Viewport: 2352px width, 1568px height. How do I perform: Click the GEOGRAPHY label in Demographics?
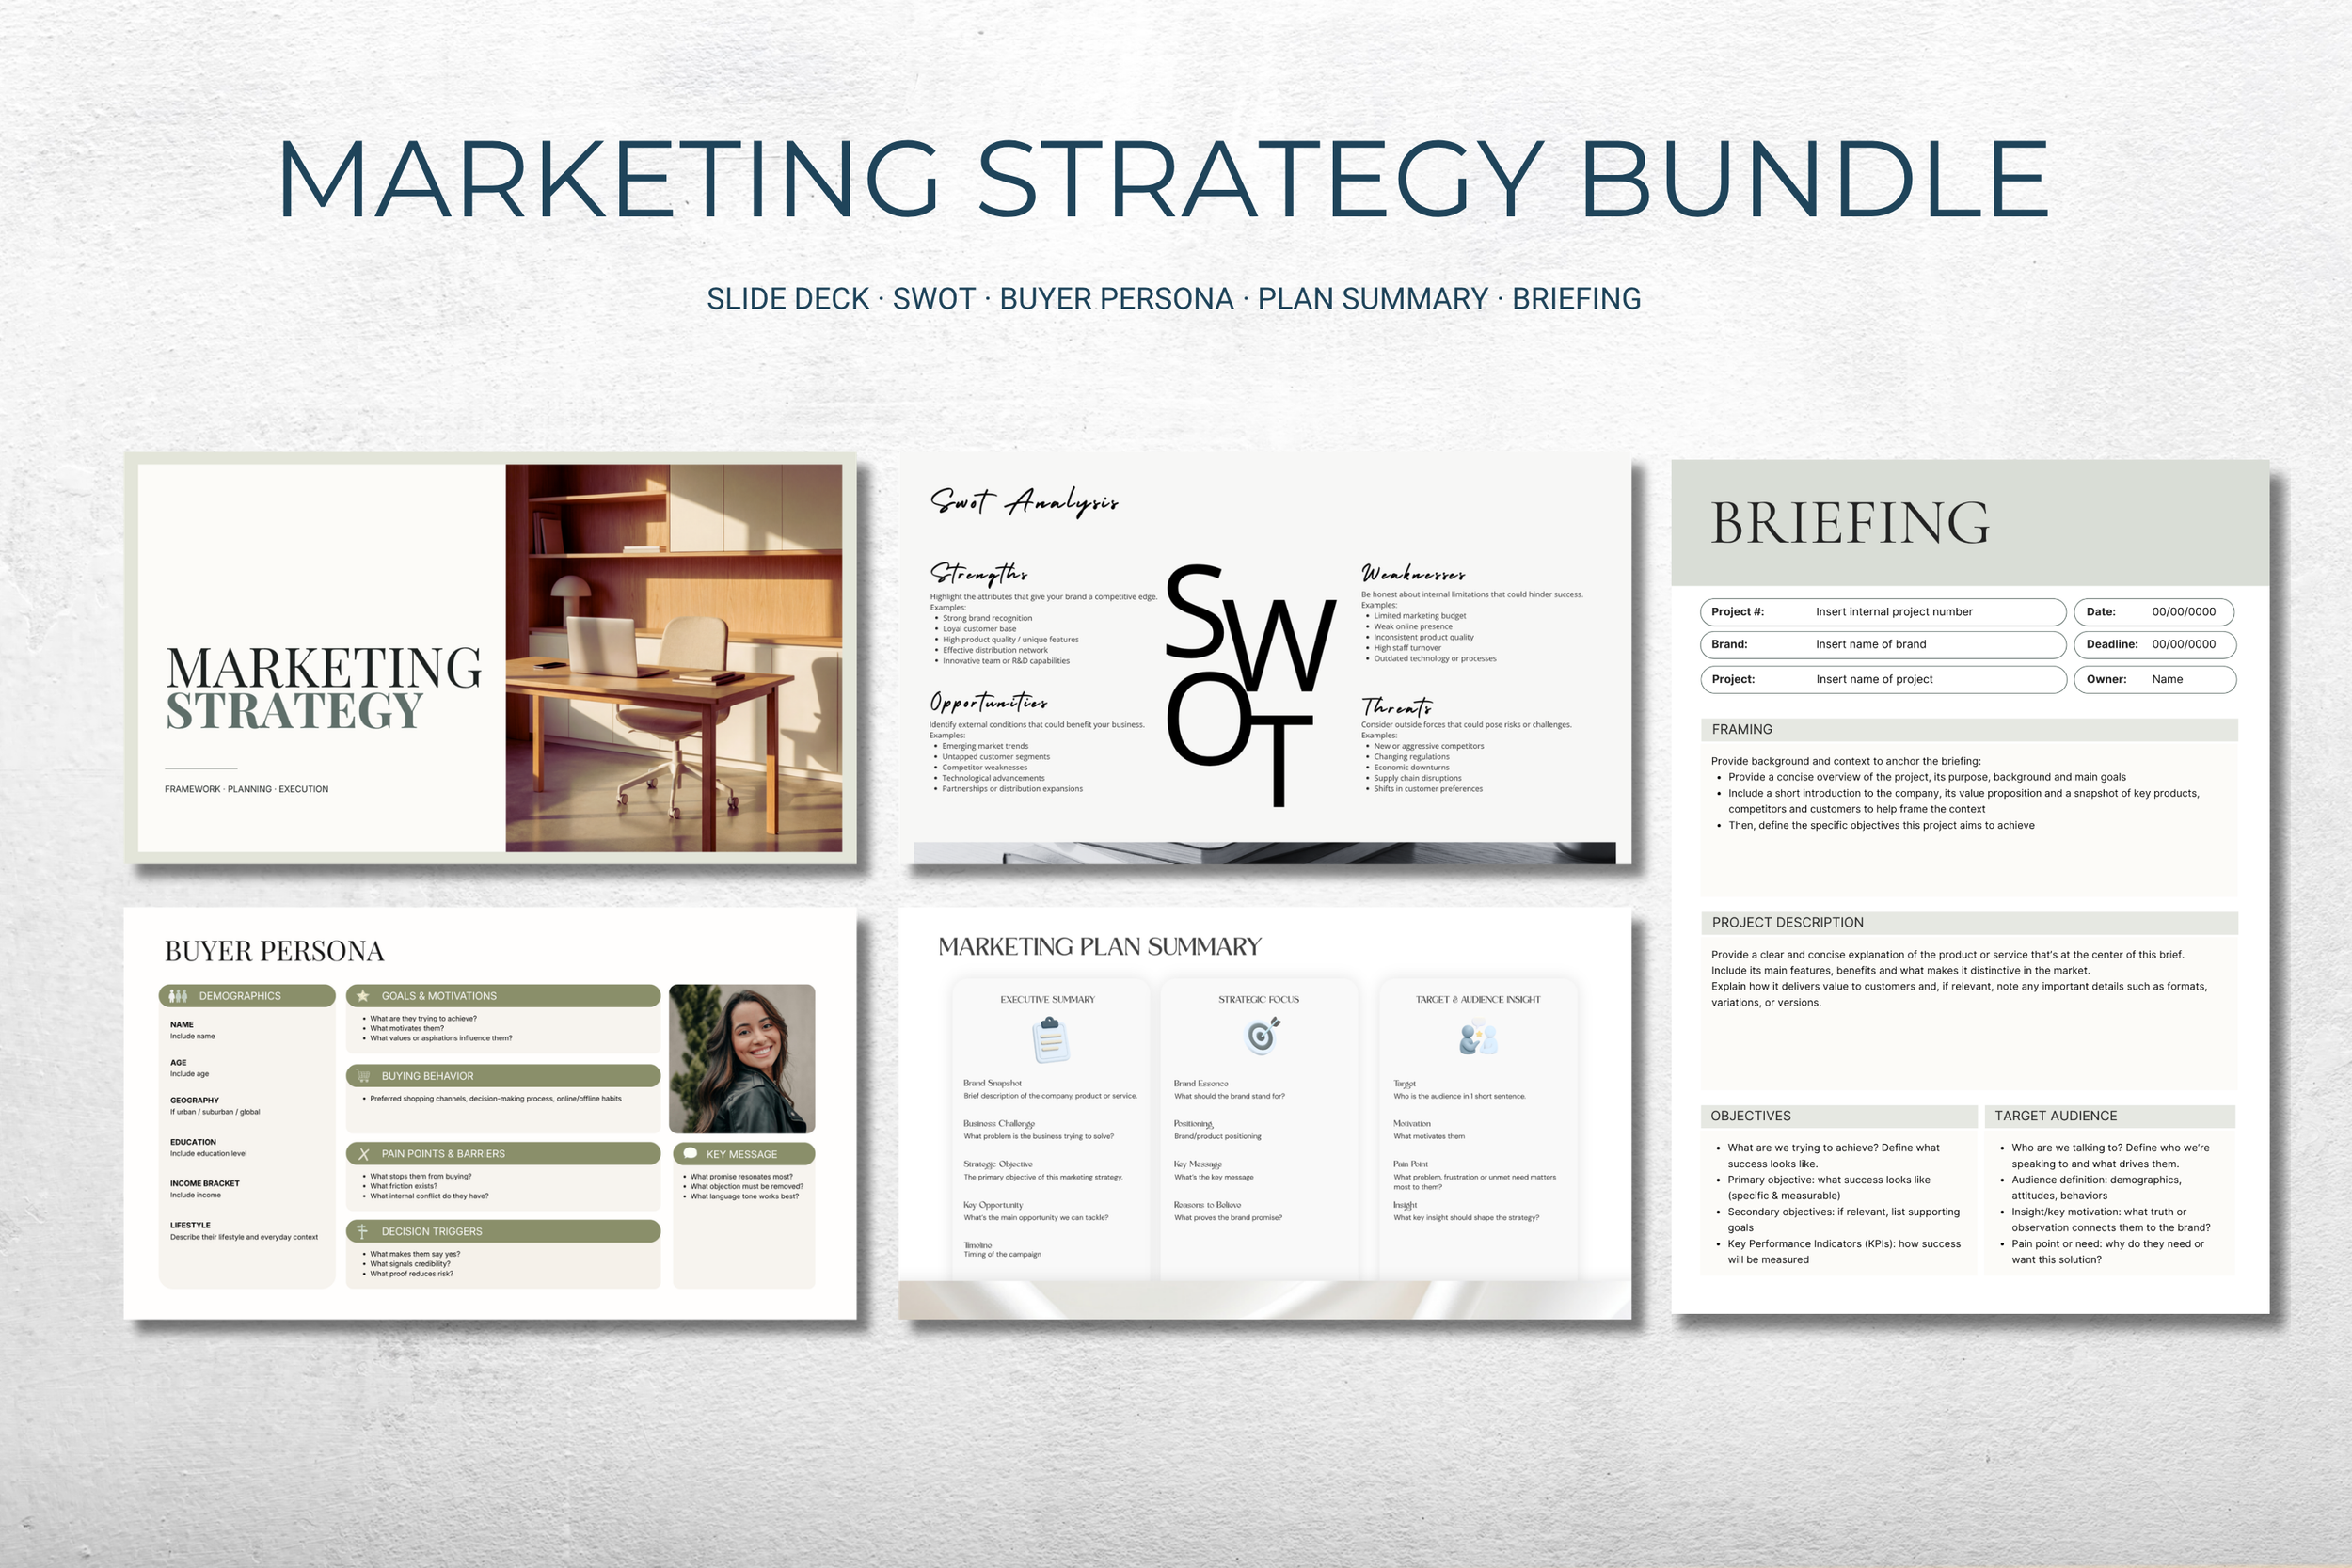[194, 1100]
